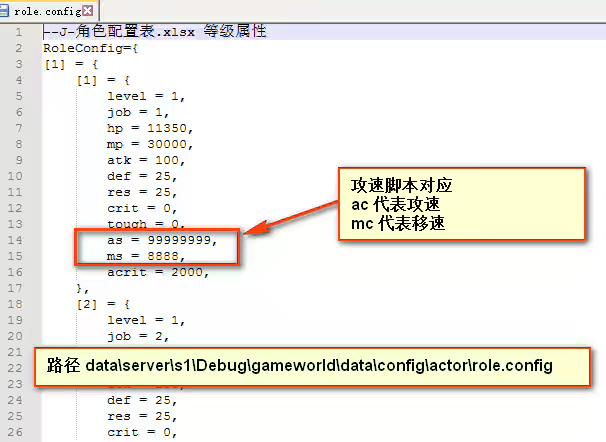Click the [2] = { line
Viewport: 606px width, 442px height.
103,304
